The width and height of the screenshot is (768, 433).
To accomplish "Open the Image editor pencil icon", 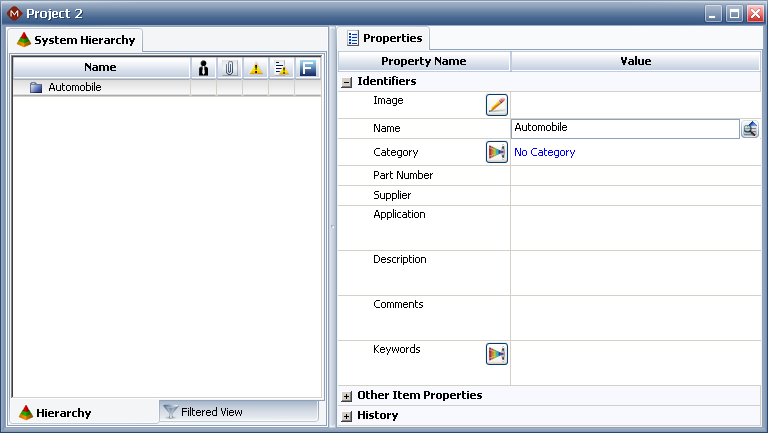I will click(x=497, y=105).
